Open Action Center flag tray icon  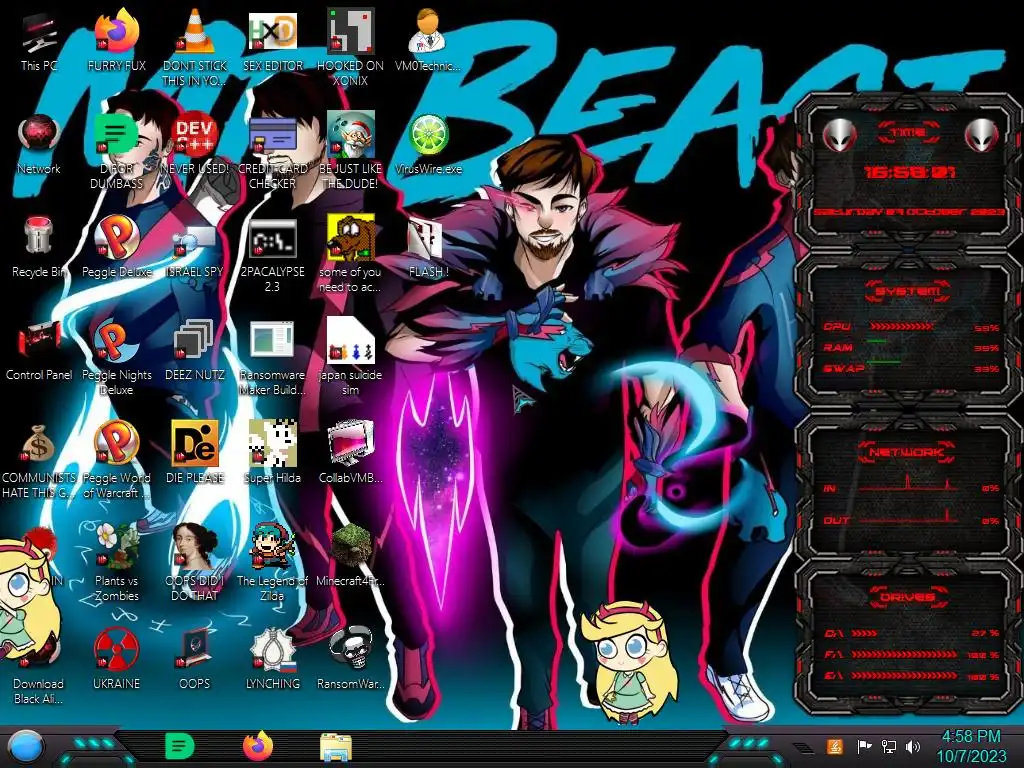click(x=864, y=746)
